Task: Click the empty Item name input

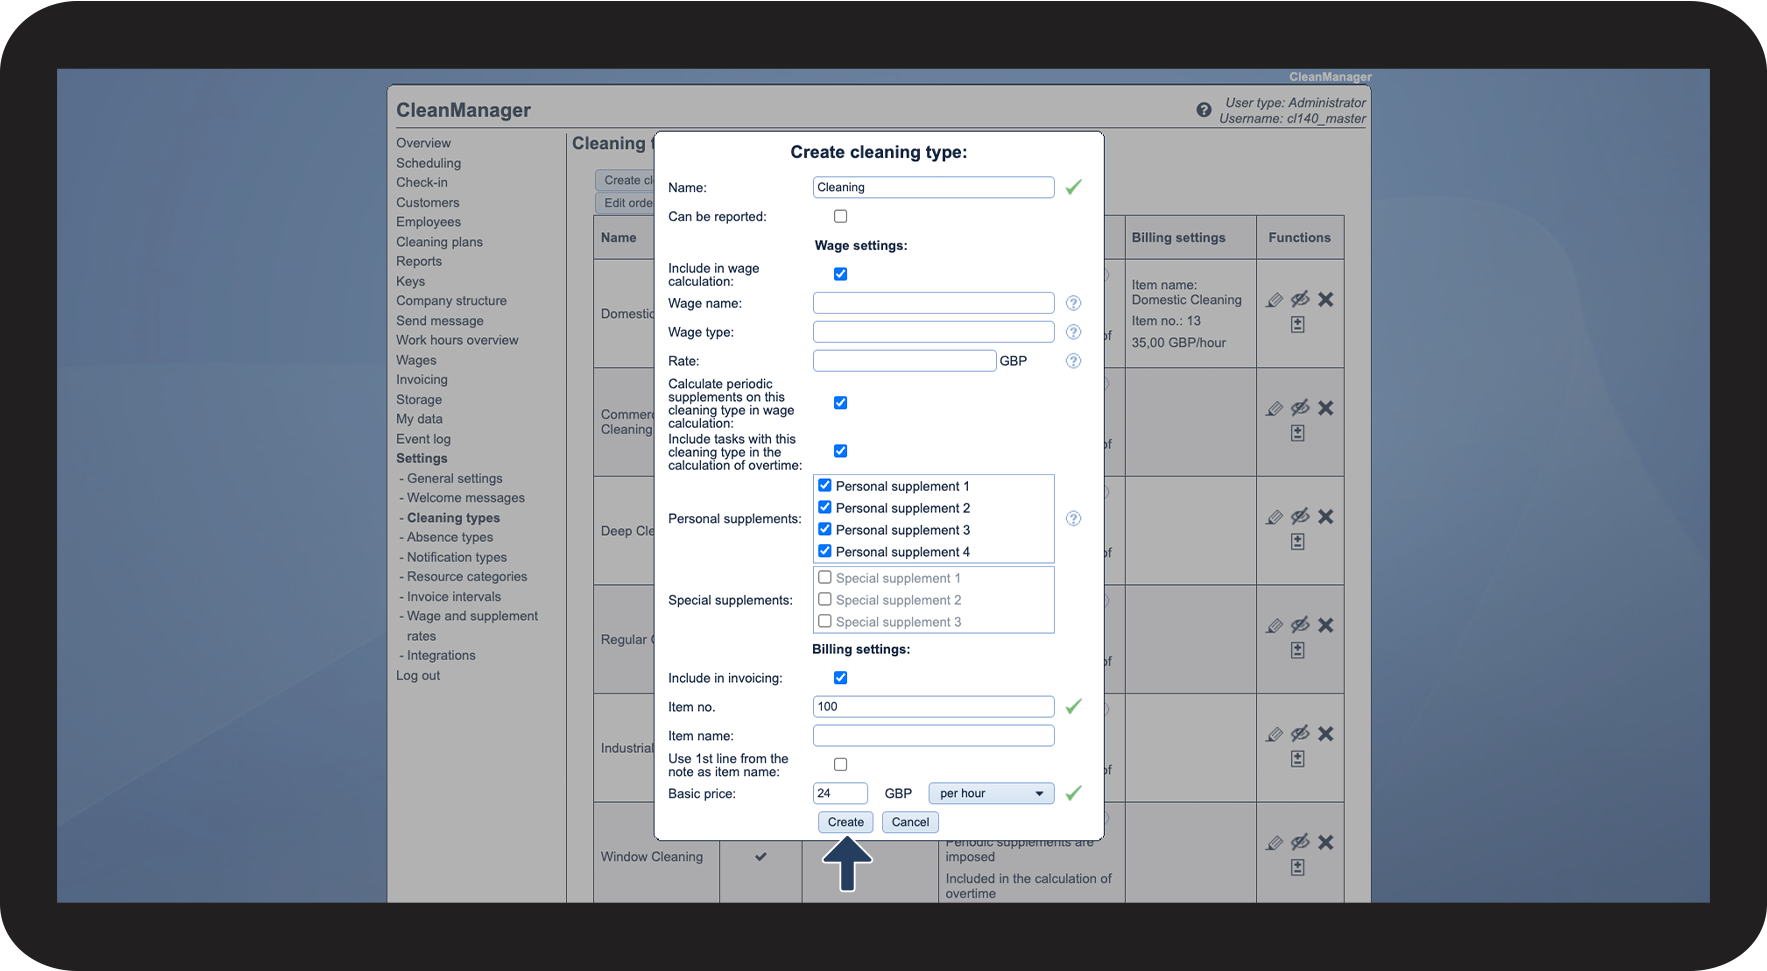Action: (x=933, y=735)
